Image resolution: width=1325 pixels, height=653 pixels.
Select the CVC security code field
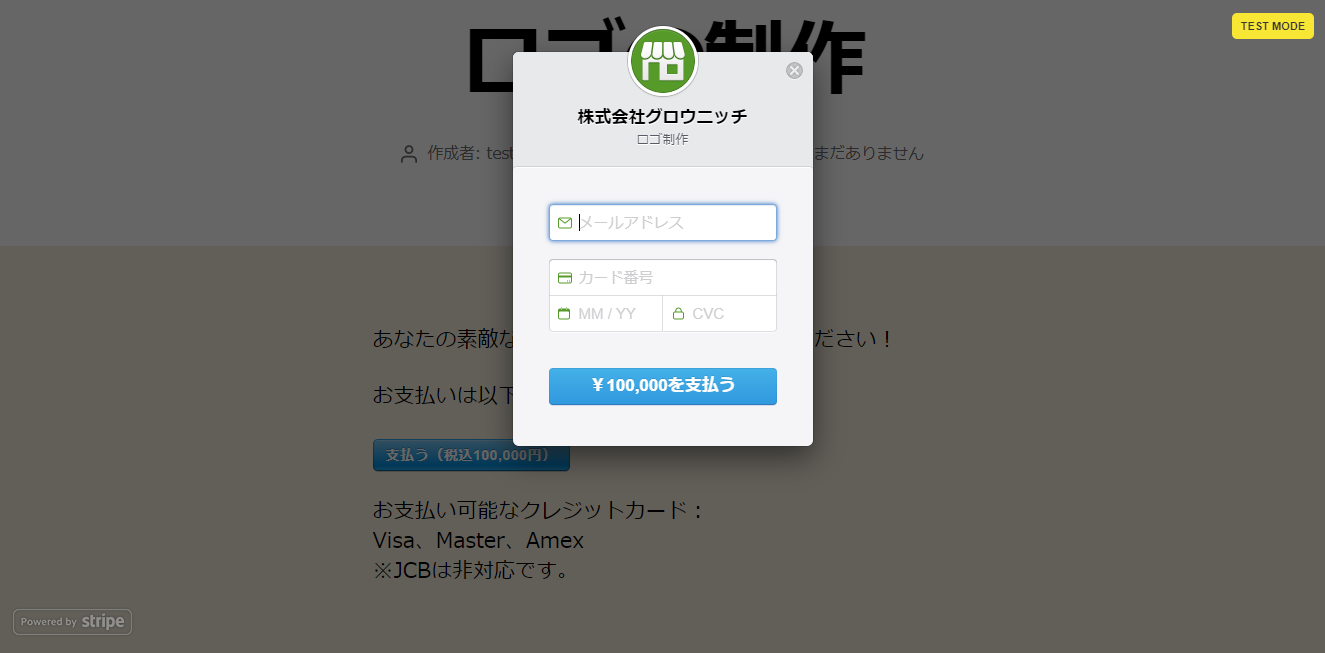coord(720,314)
